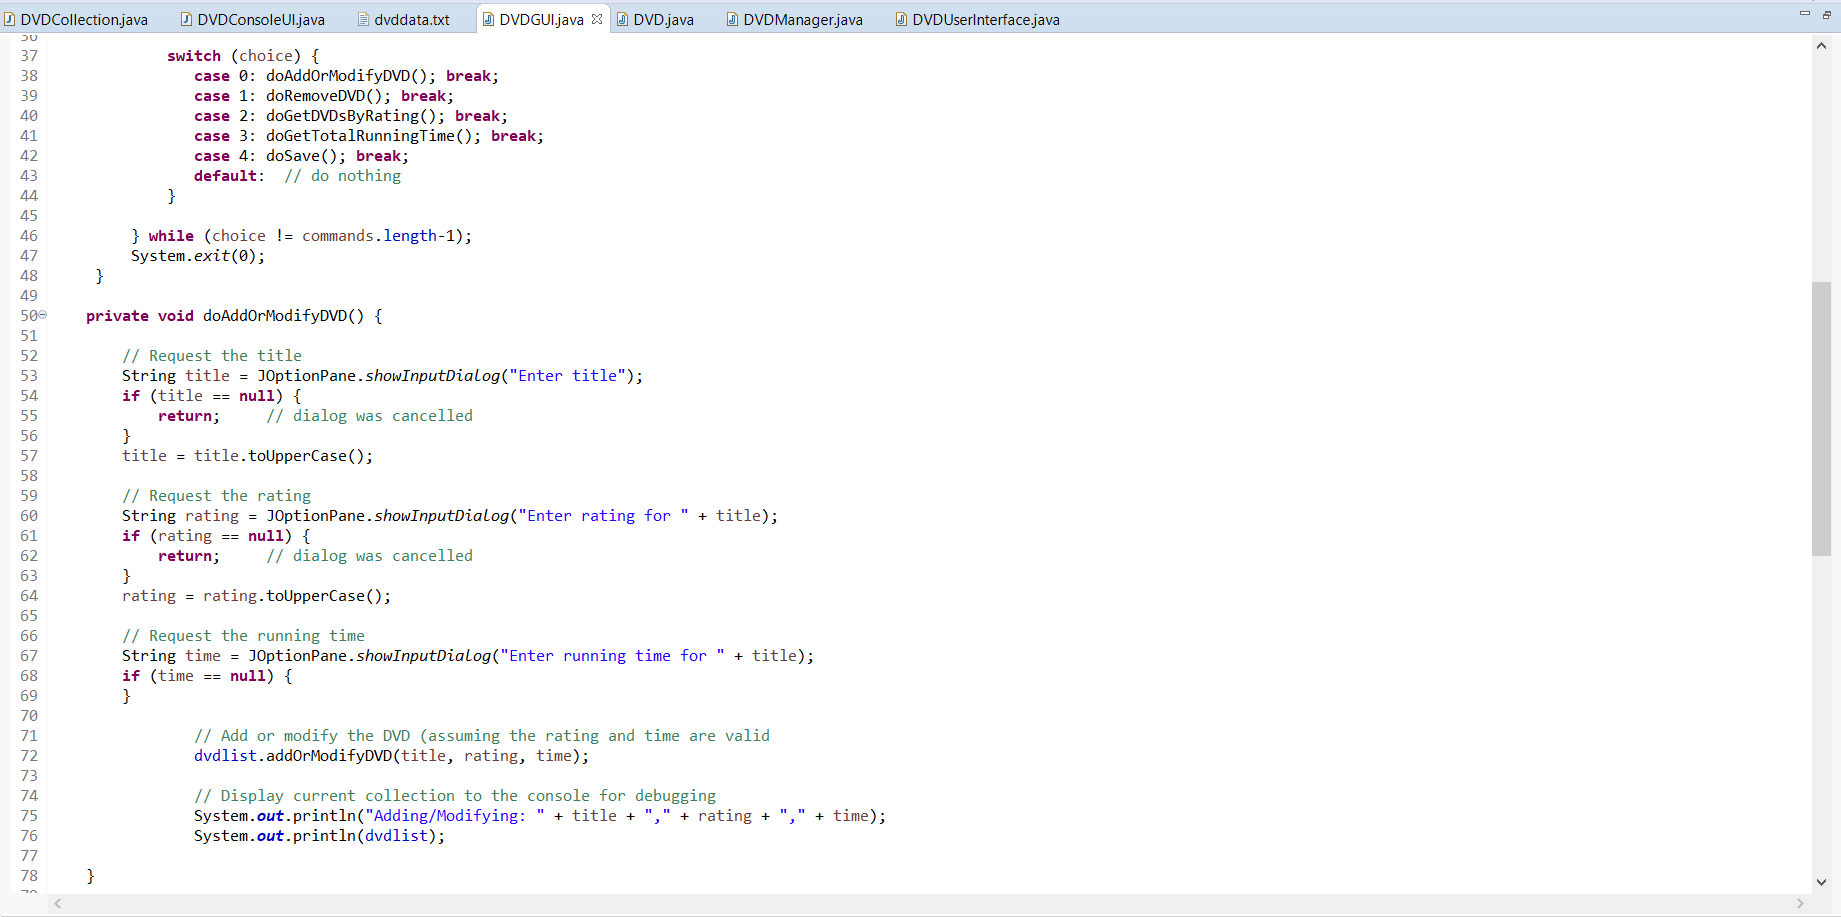
Task: Click the text file icon on dvddata.txt tab
Action: [362, 18]
